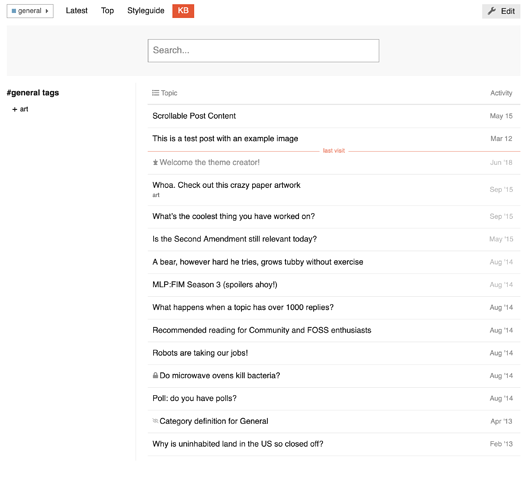
Task: Open bear grows tubby topic
Action: [x=258, y=262]
